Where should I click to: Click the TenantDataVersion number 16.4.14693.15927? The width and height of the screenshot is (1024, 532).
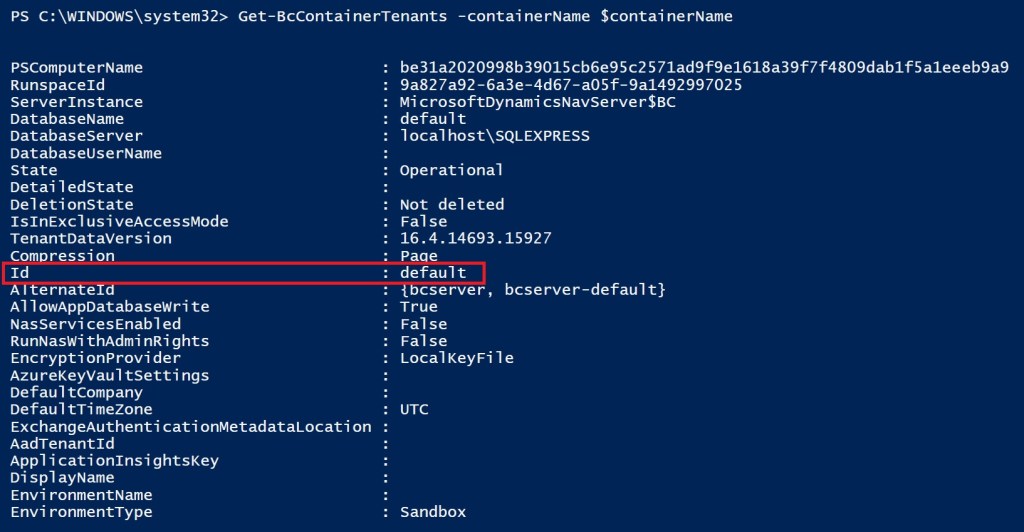point(475,238)
